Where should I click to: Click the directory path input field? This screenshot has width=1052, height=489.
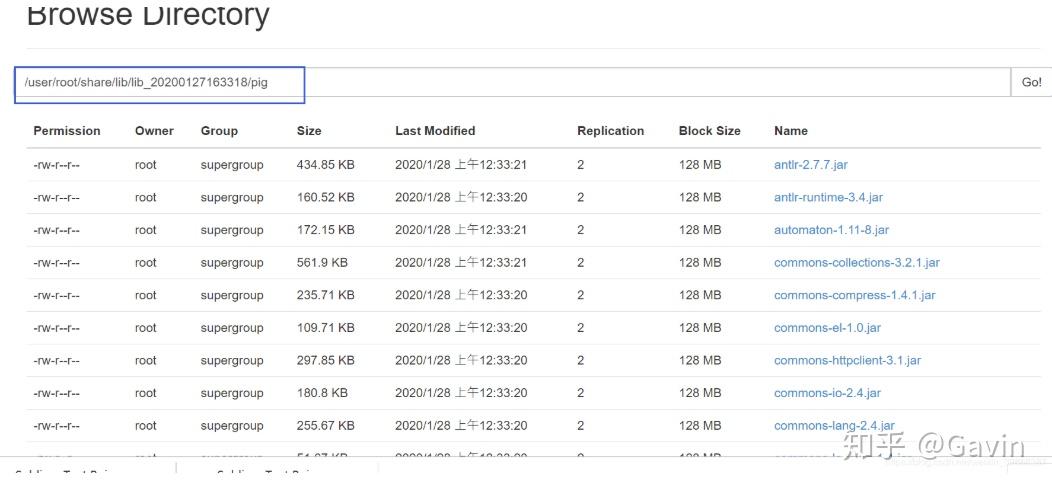tap(500, 82)
